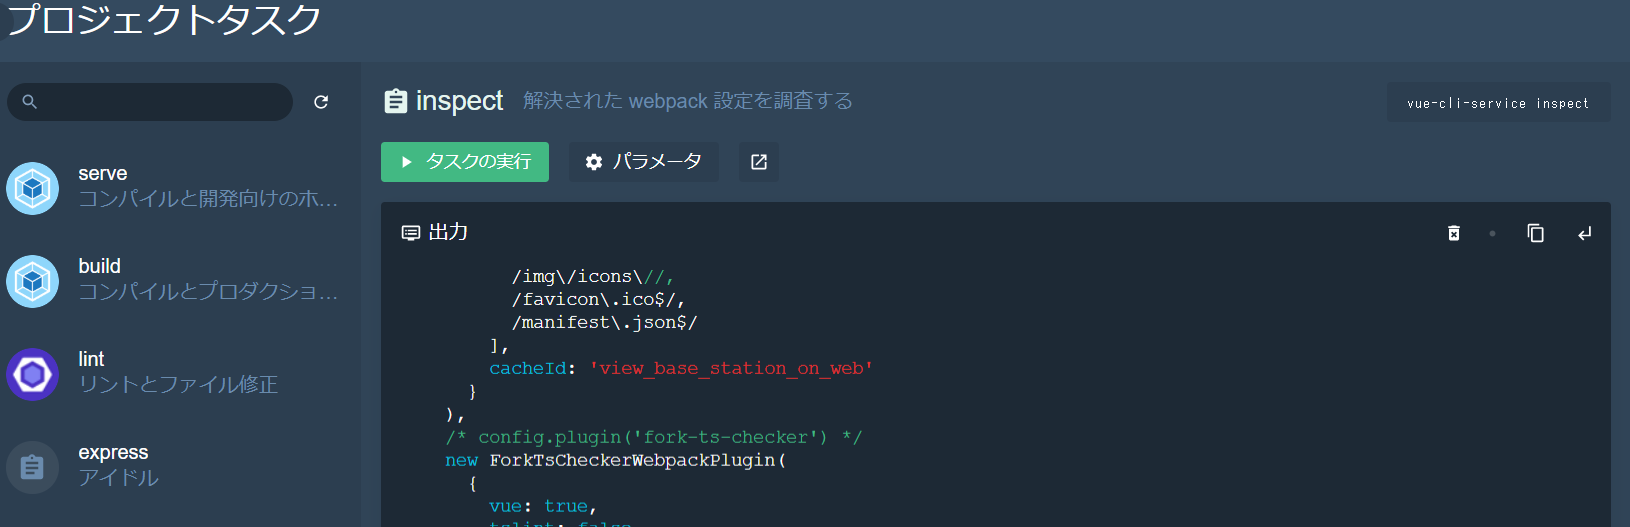Refresh the task list with reload icon
The image size is (1630, 527).
click(x=321, y=102)
